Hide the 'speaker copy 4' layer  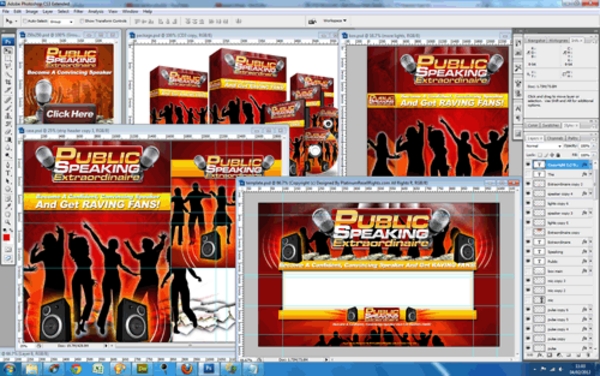pyautogui.click(x=528, y=194)
